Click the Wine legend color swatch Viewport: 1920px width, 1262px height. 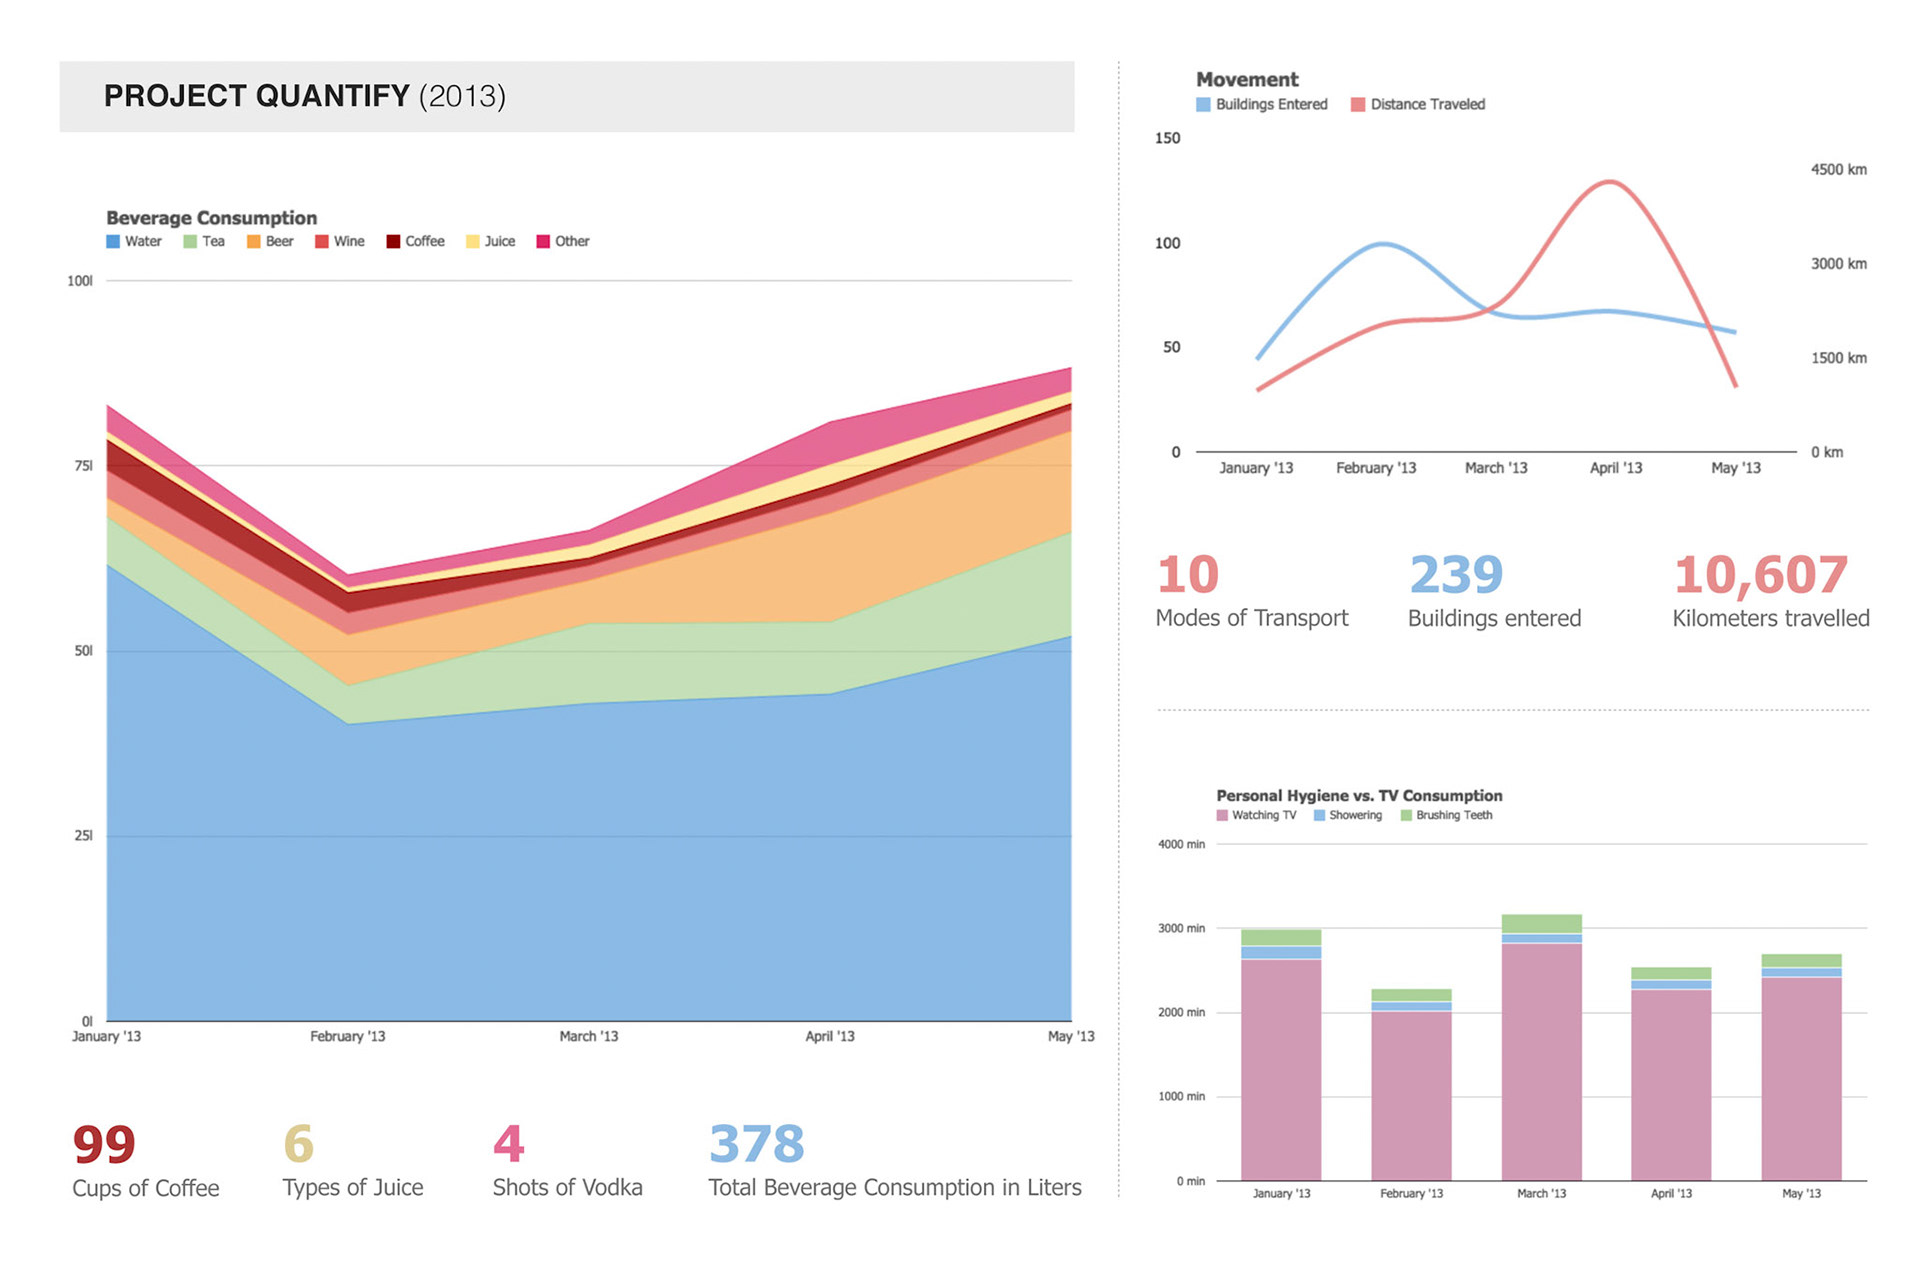pos(322,241)
